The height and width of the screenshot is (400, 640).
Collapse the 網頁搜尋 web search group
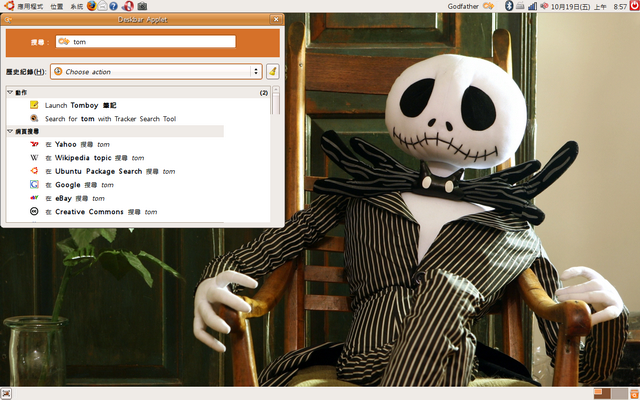[11, 131]
